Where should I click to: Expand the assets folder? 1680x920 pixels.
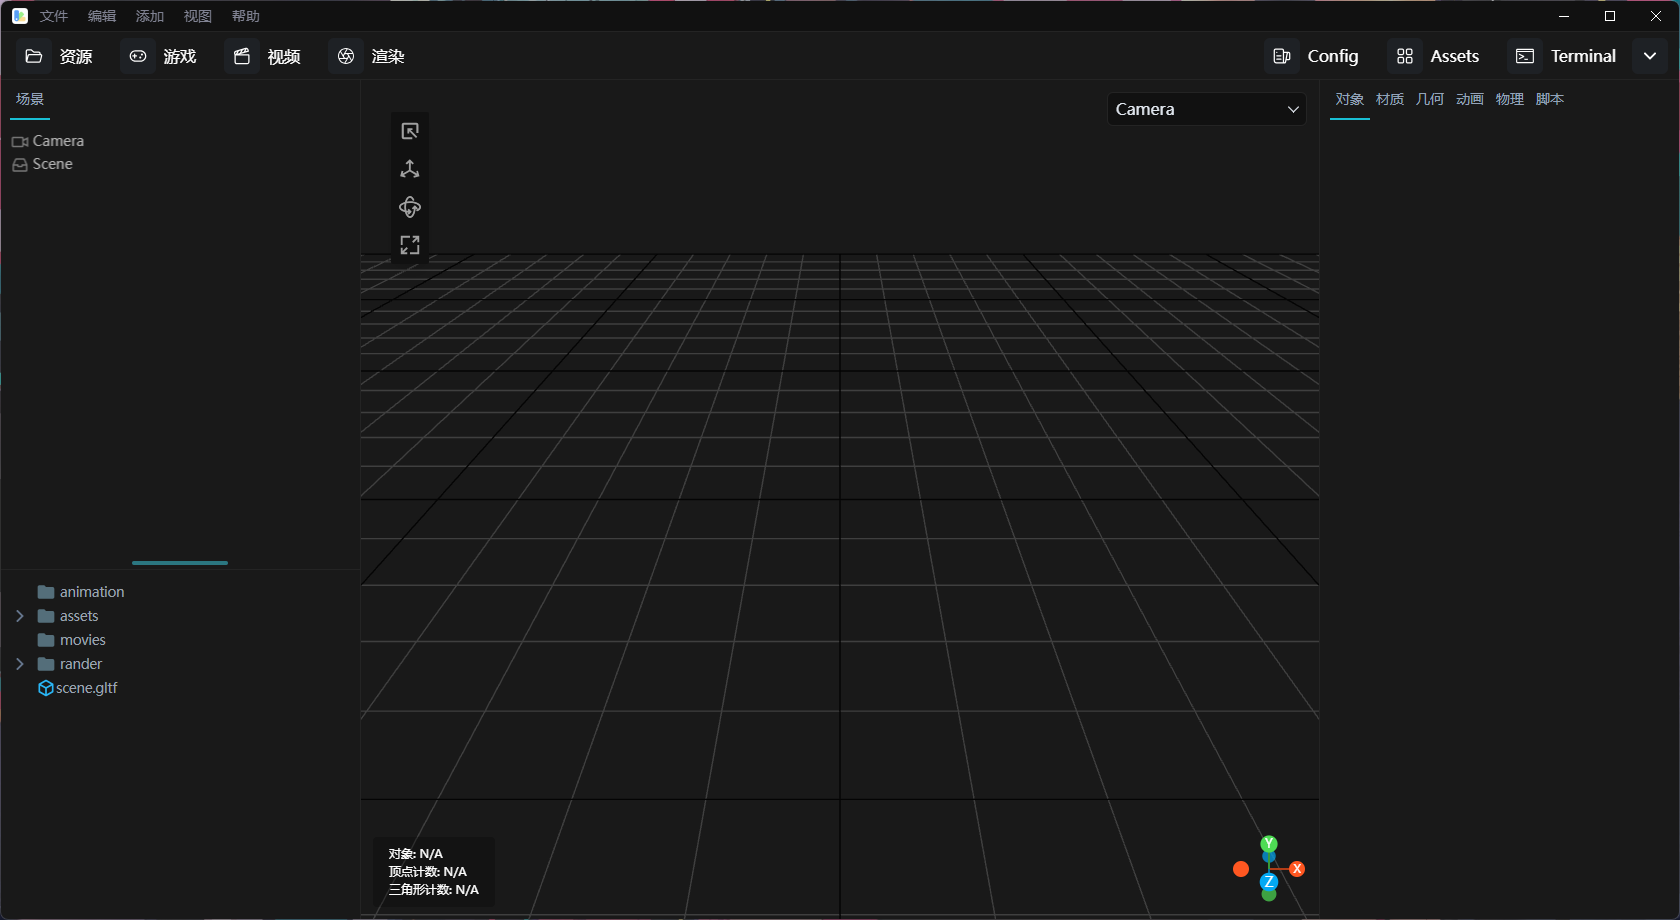pyautogui.click(x=19, y=616)
